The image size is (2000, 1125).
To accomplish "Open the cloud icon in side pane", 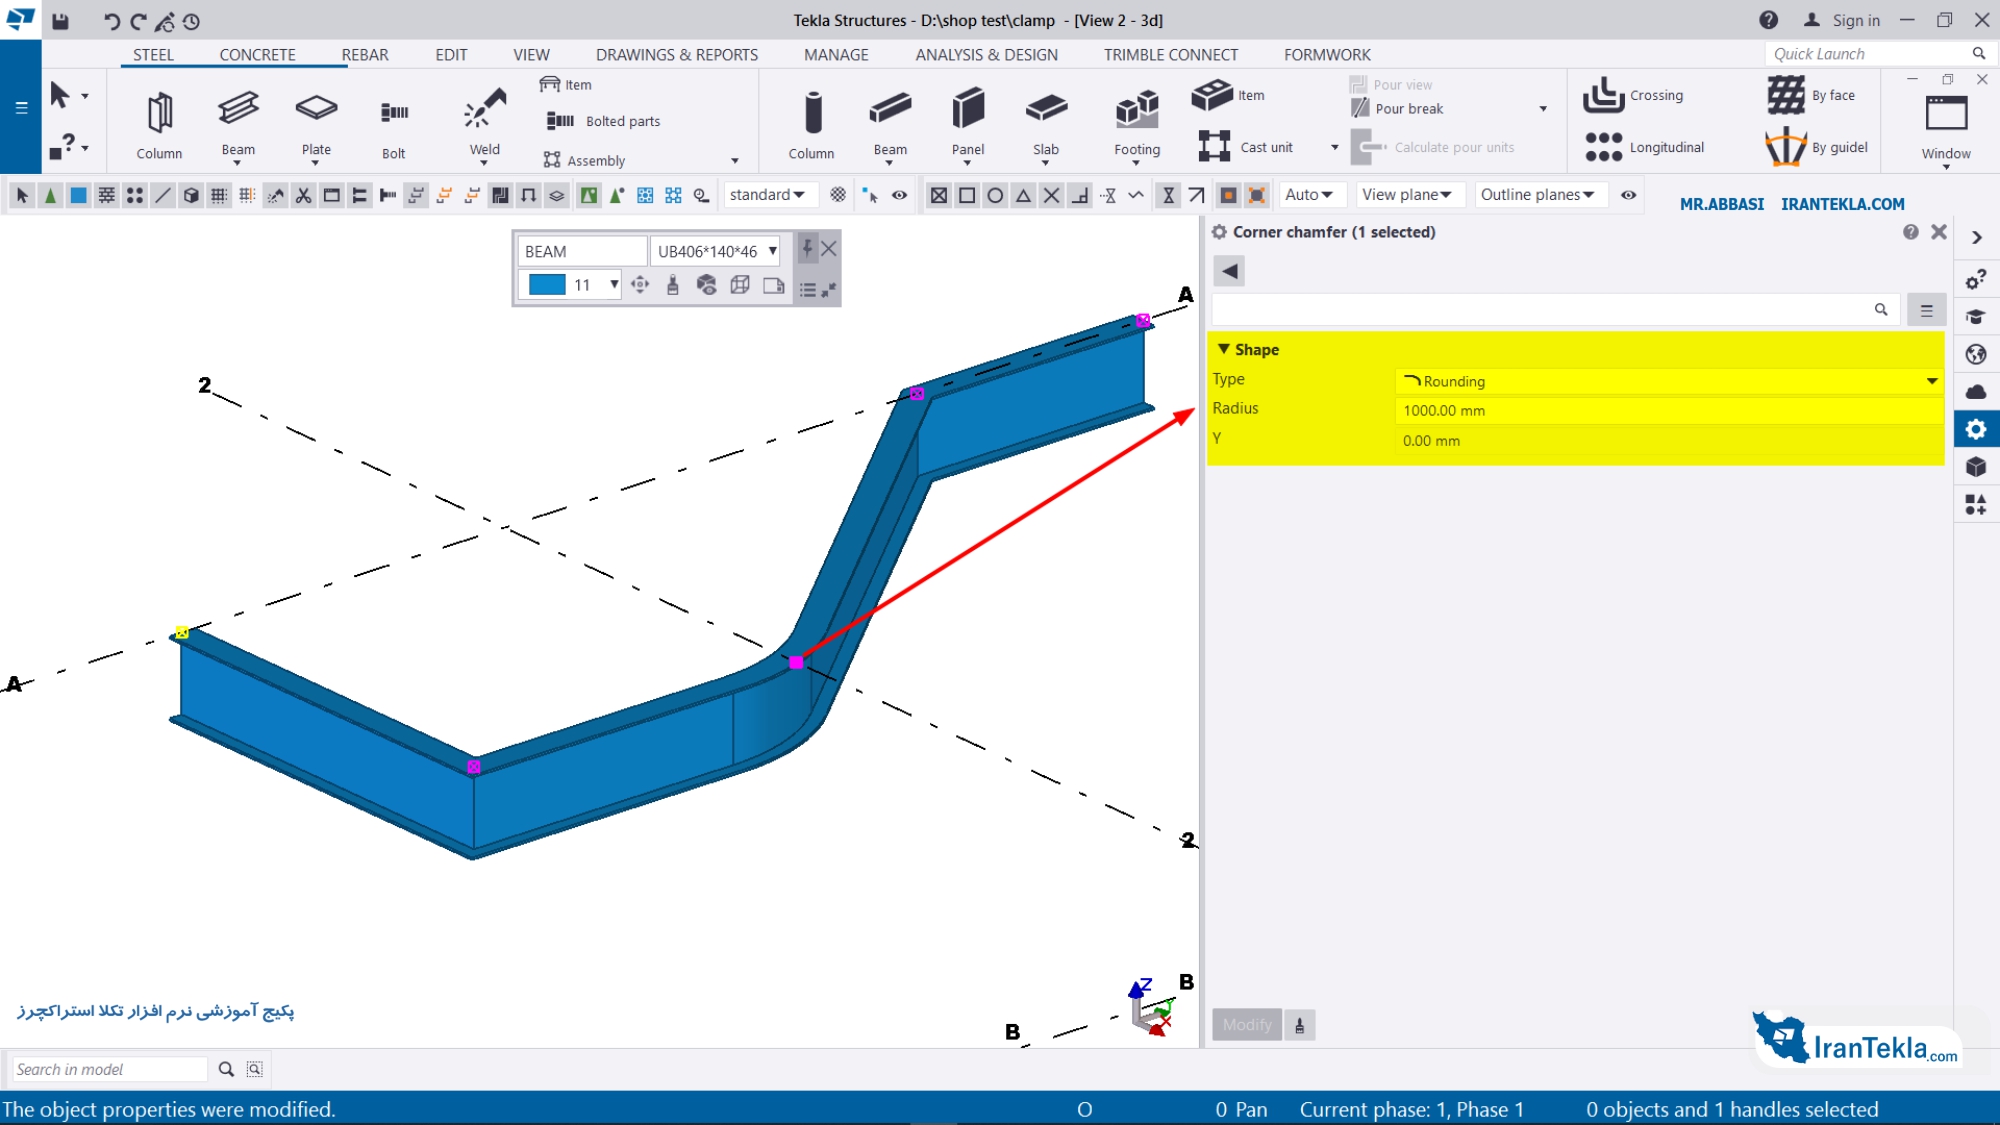I will [x=1975, y=392].
